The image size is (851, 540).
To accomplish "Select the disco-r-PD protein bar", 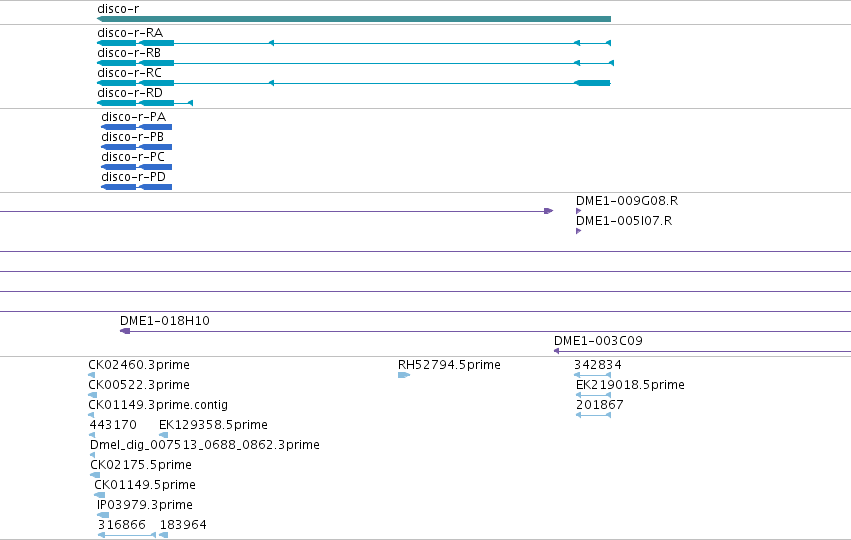I will pos(136,187).
